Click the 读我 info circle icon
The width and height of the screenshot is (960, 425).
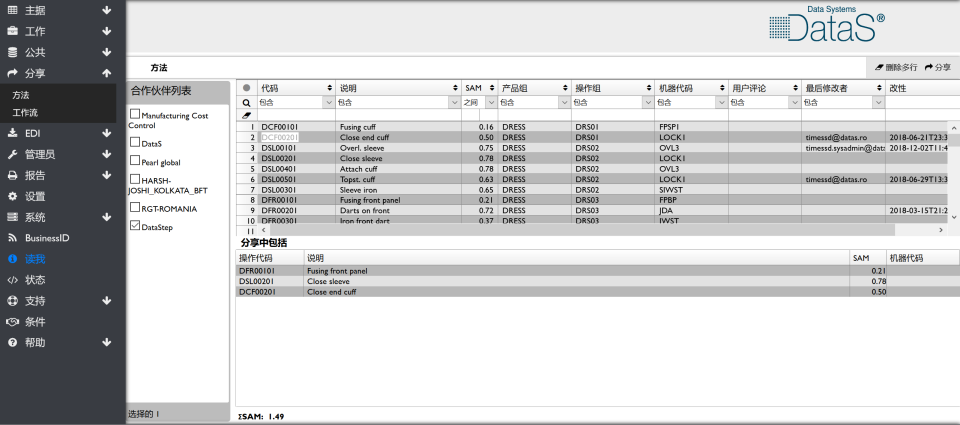point(12,259)
